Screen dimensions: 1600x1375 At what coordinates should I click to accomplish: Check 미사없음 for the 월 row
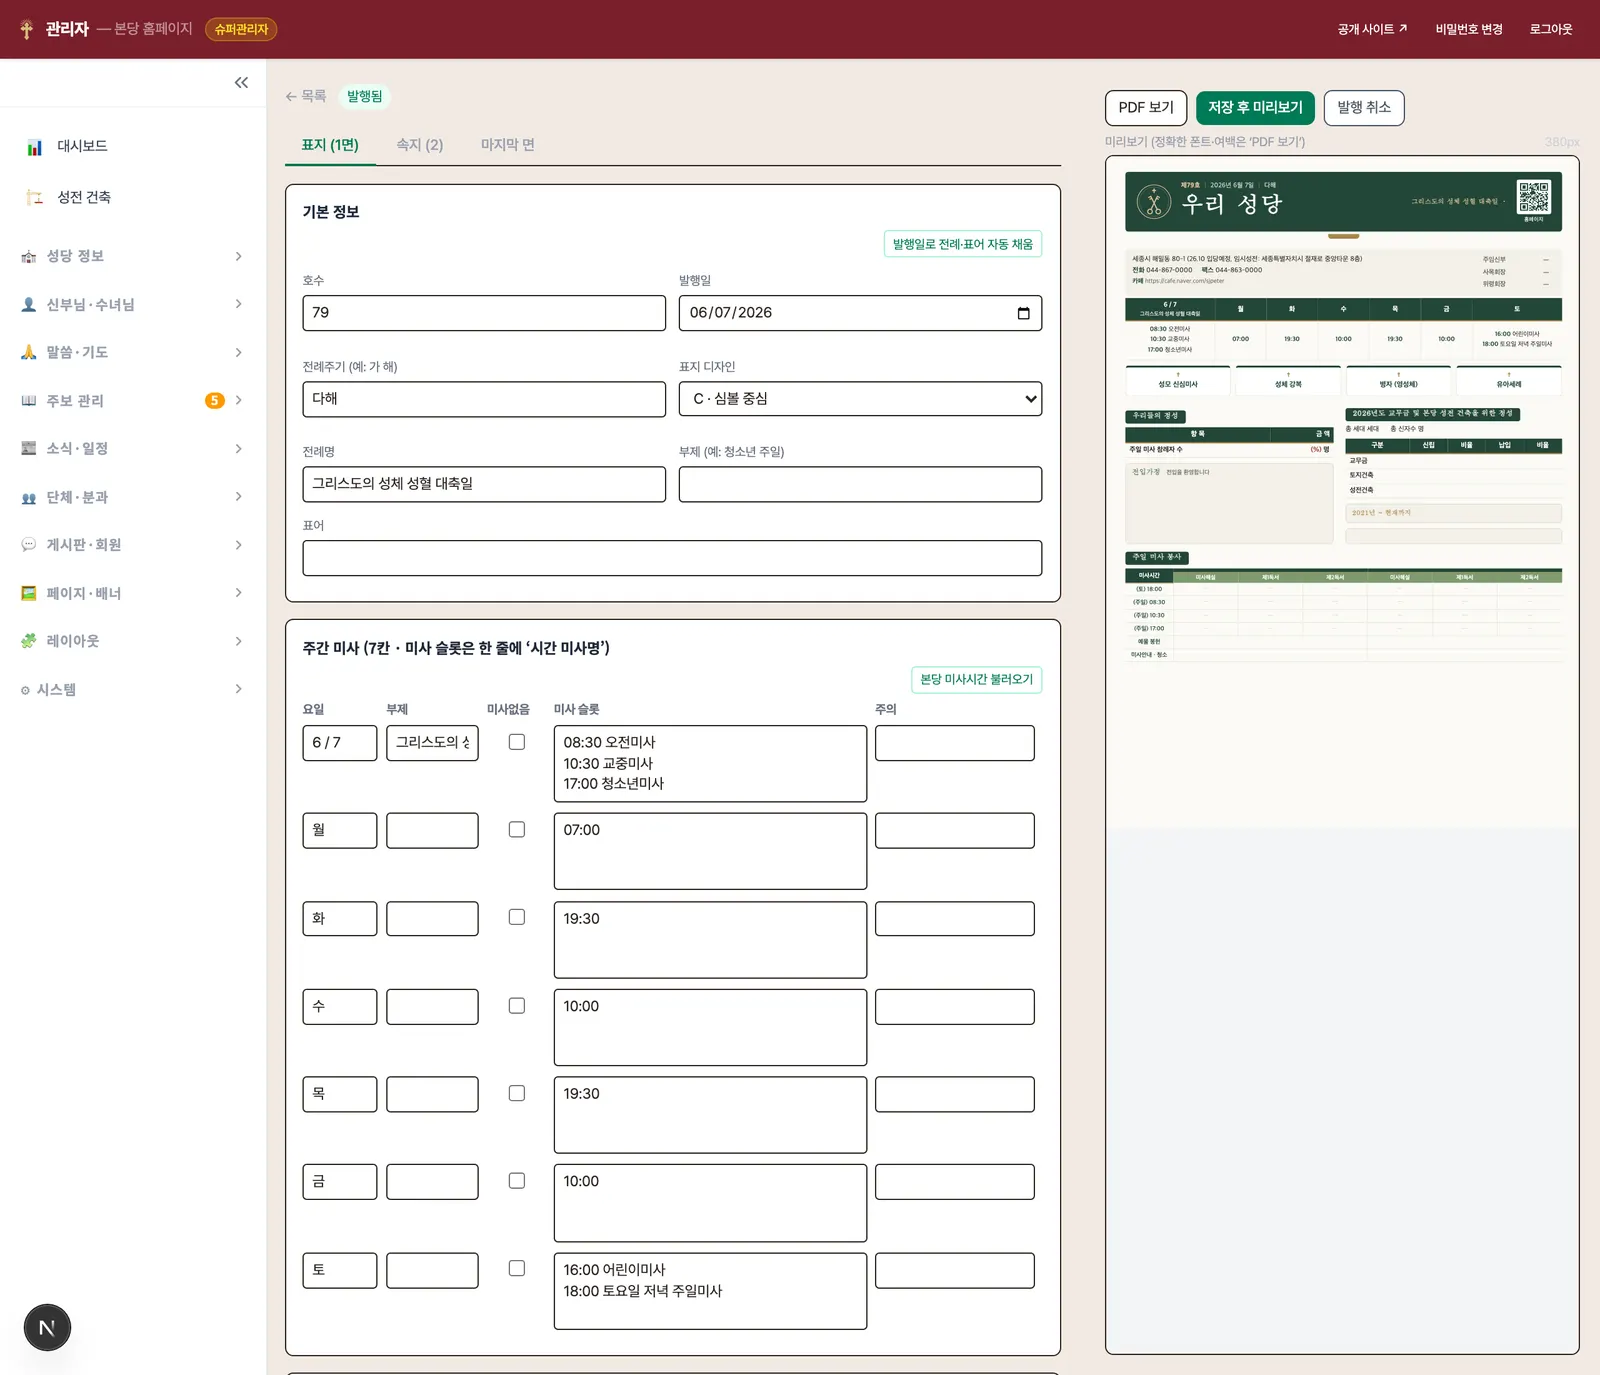coord(517,830)
